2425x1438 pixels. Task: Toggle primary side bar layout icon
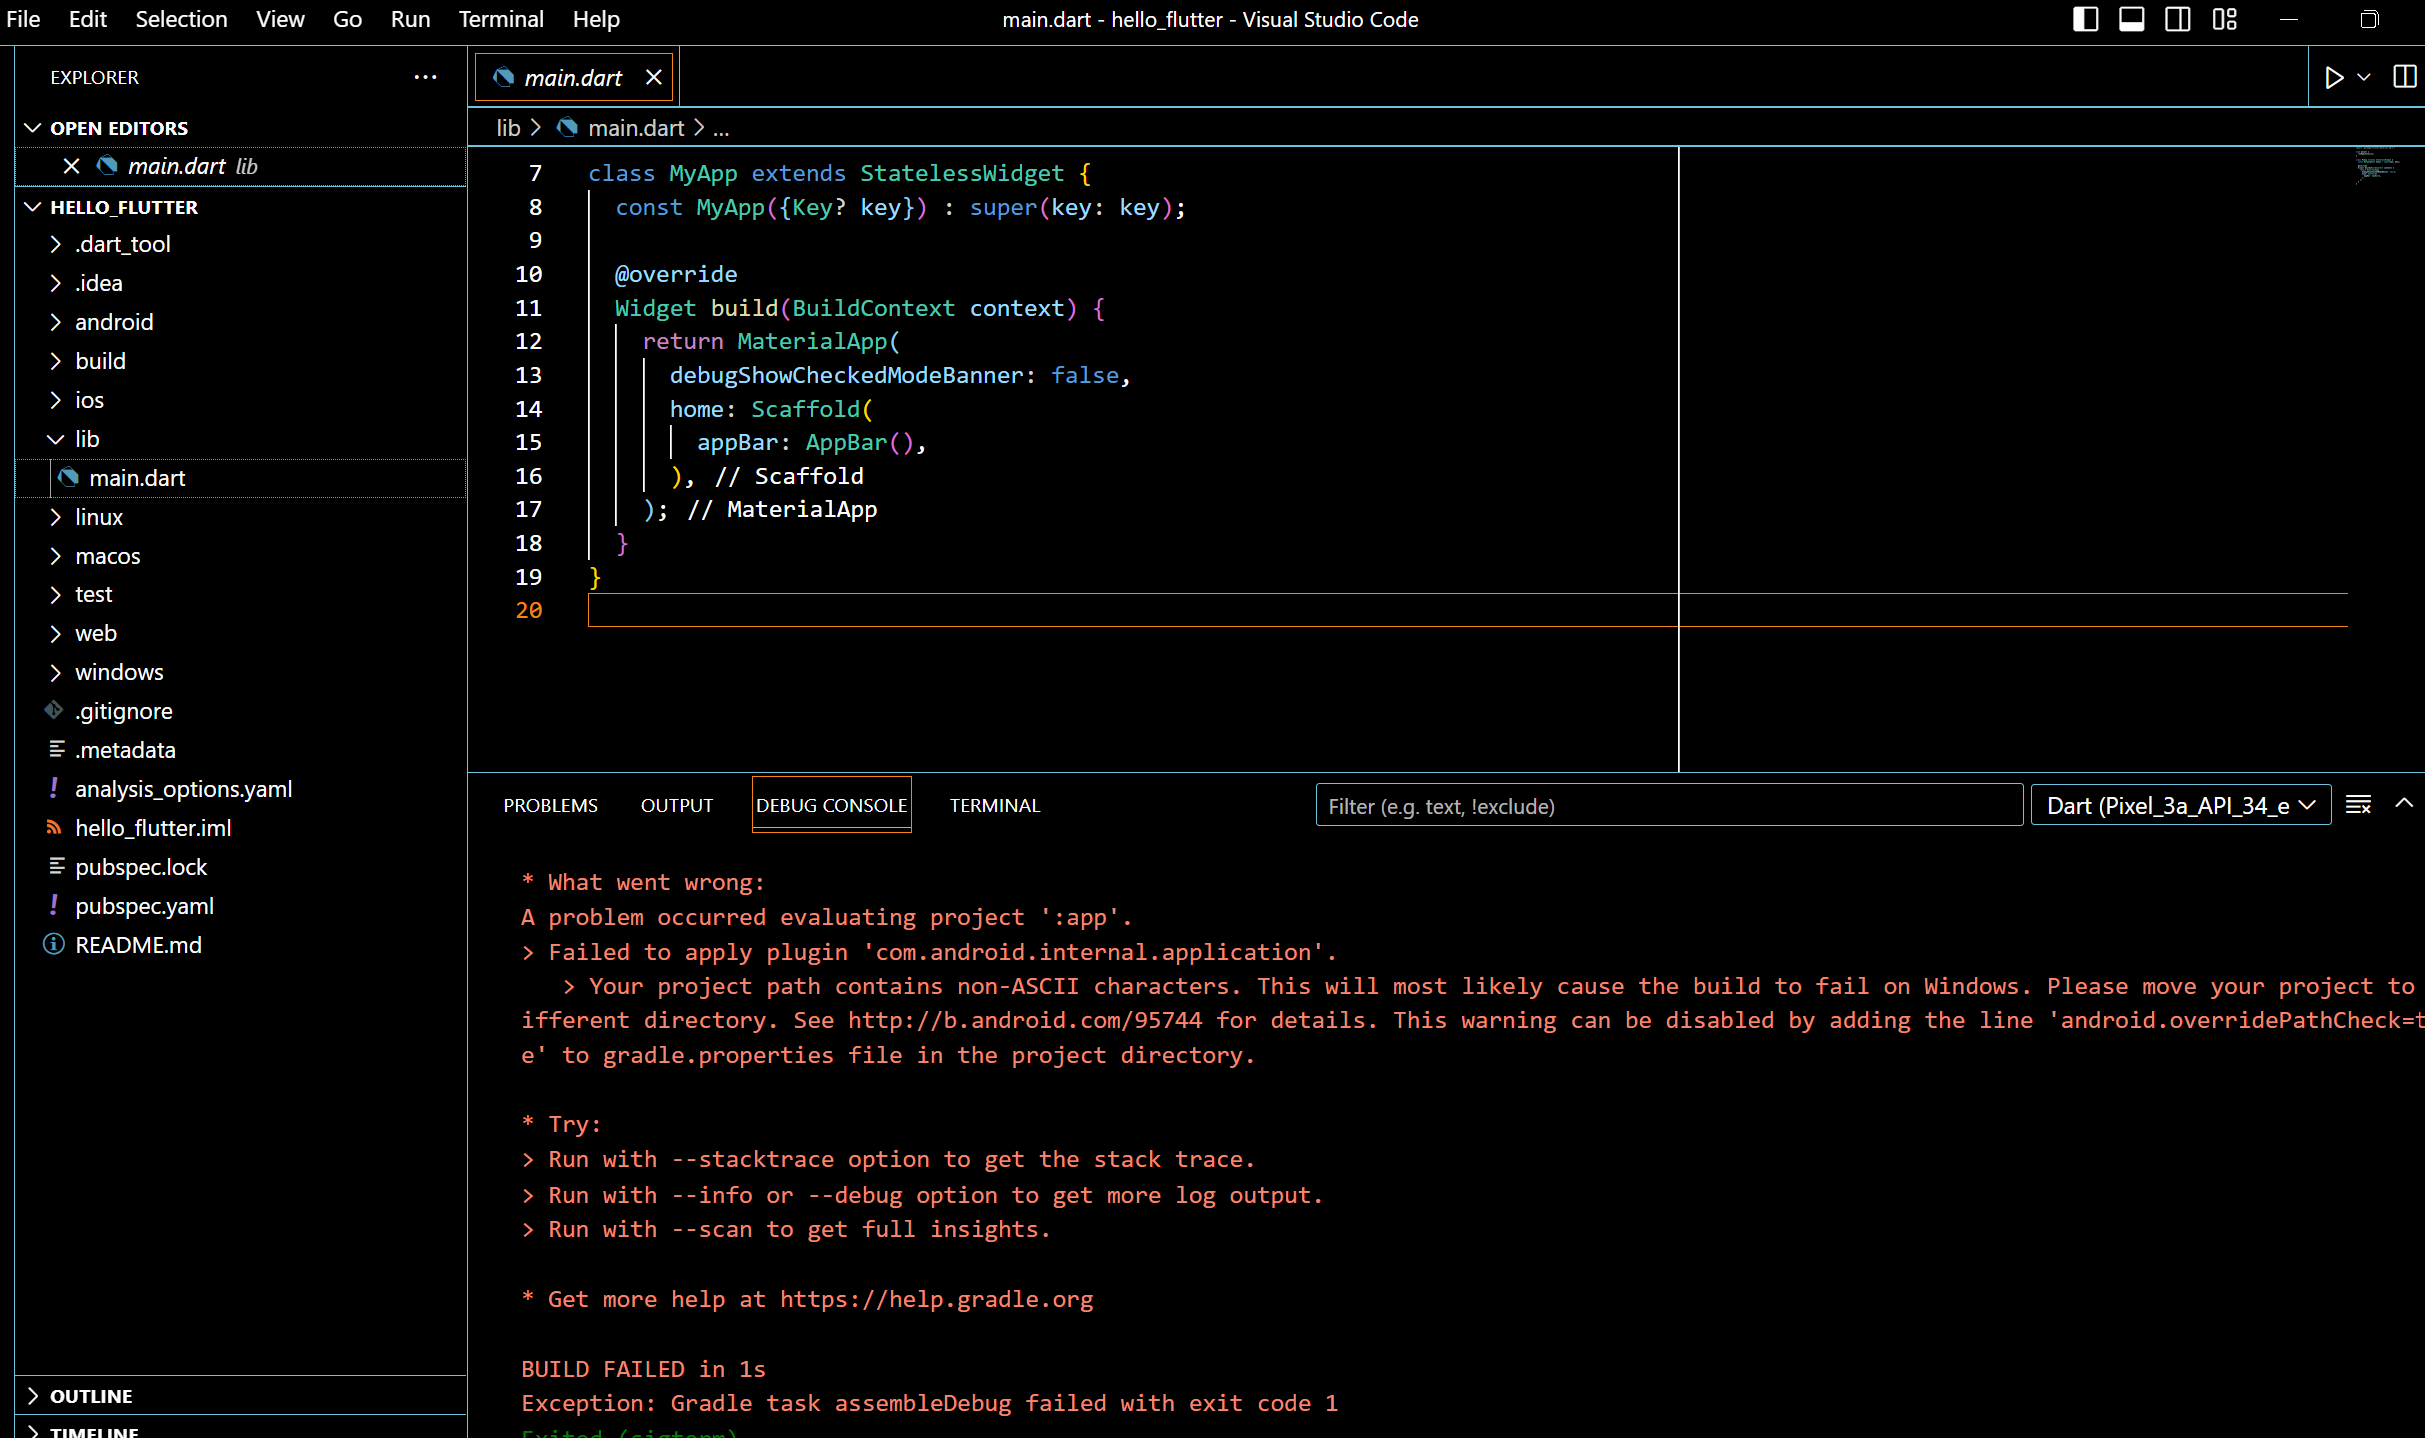click(x=2085, y=20)
